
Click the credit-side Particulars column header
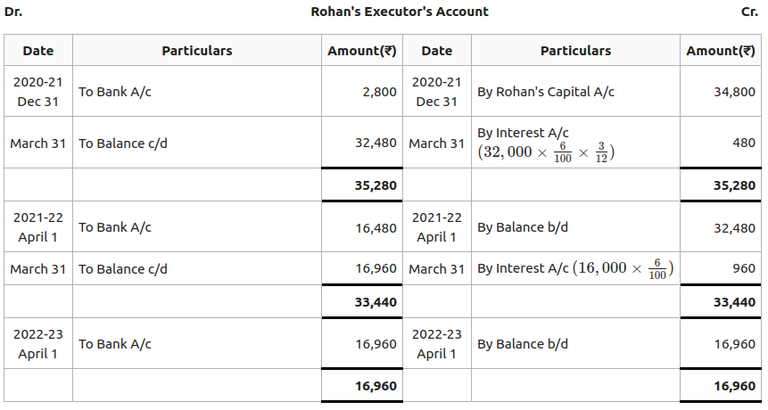coord(575,51)
